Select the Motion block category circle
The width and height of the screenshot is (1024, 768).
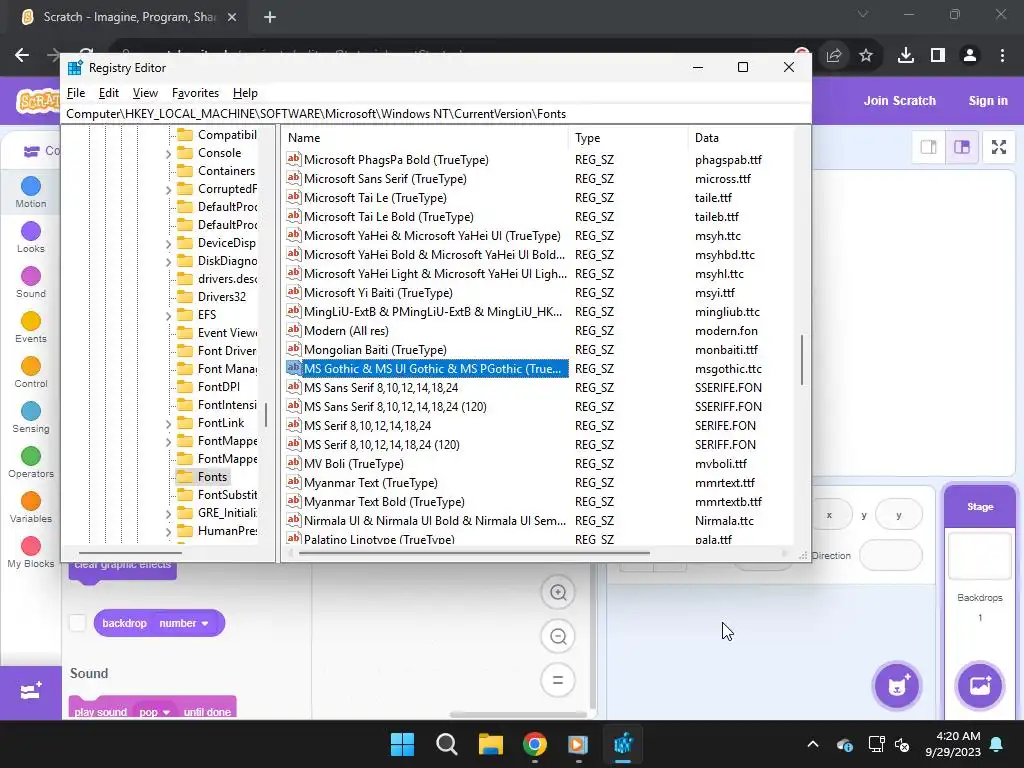pos(31,186)
